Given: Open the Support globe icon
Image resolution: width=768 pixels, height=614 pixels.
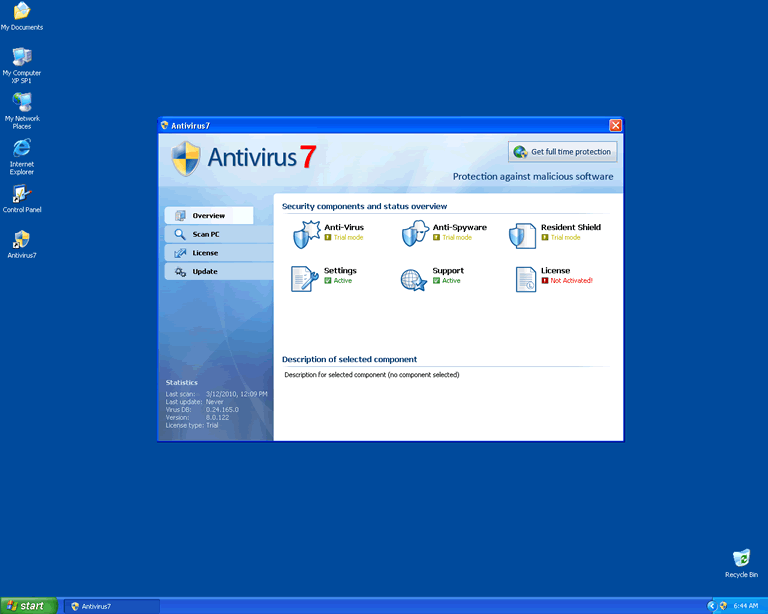Looking at the screenshot, I should [x=414, y=279].
